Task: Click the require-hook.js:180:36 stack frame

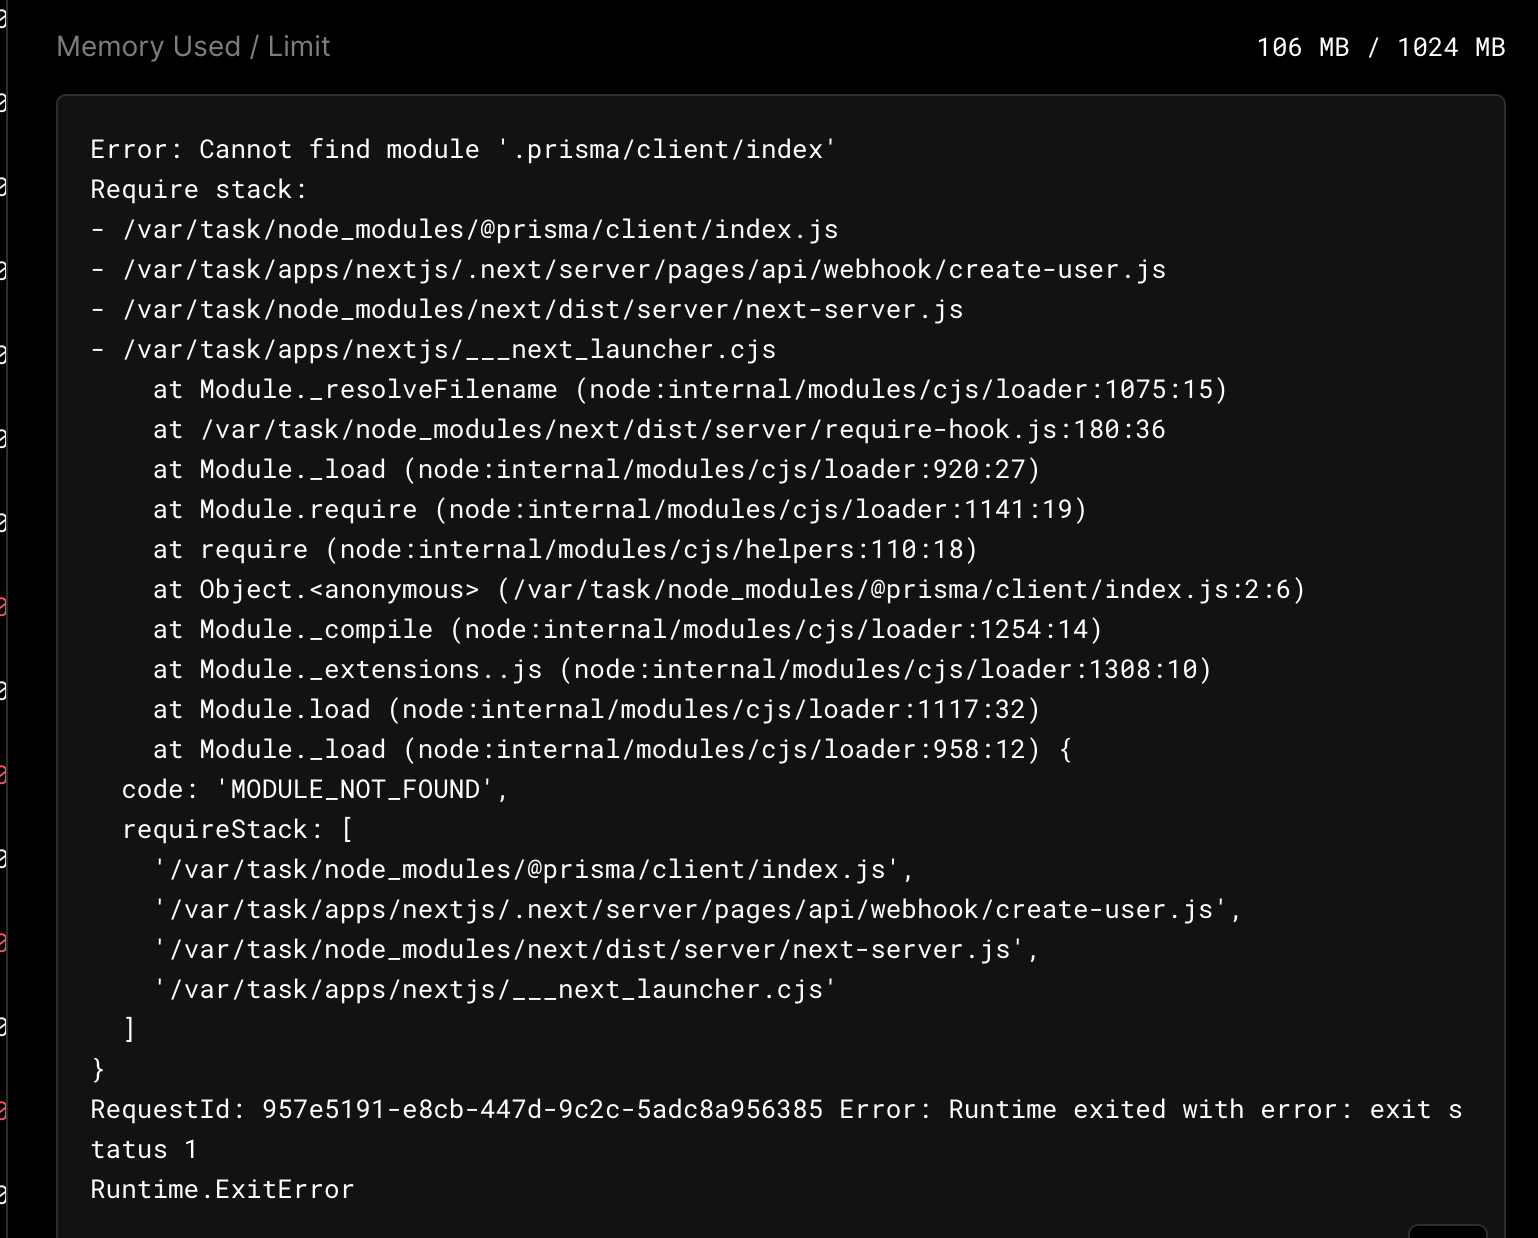Action: 658,429
